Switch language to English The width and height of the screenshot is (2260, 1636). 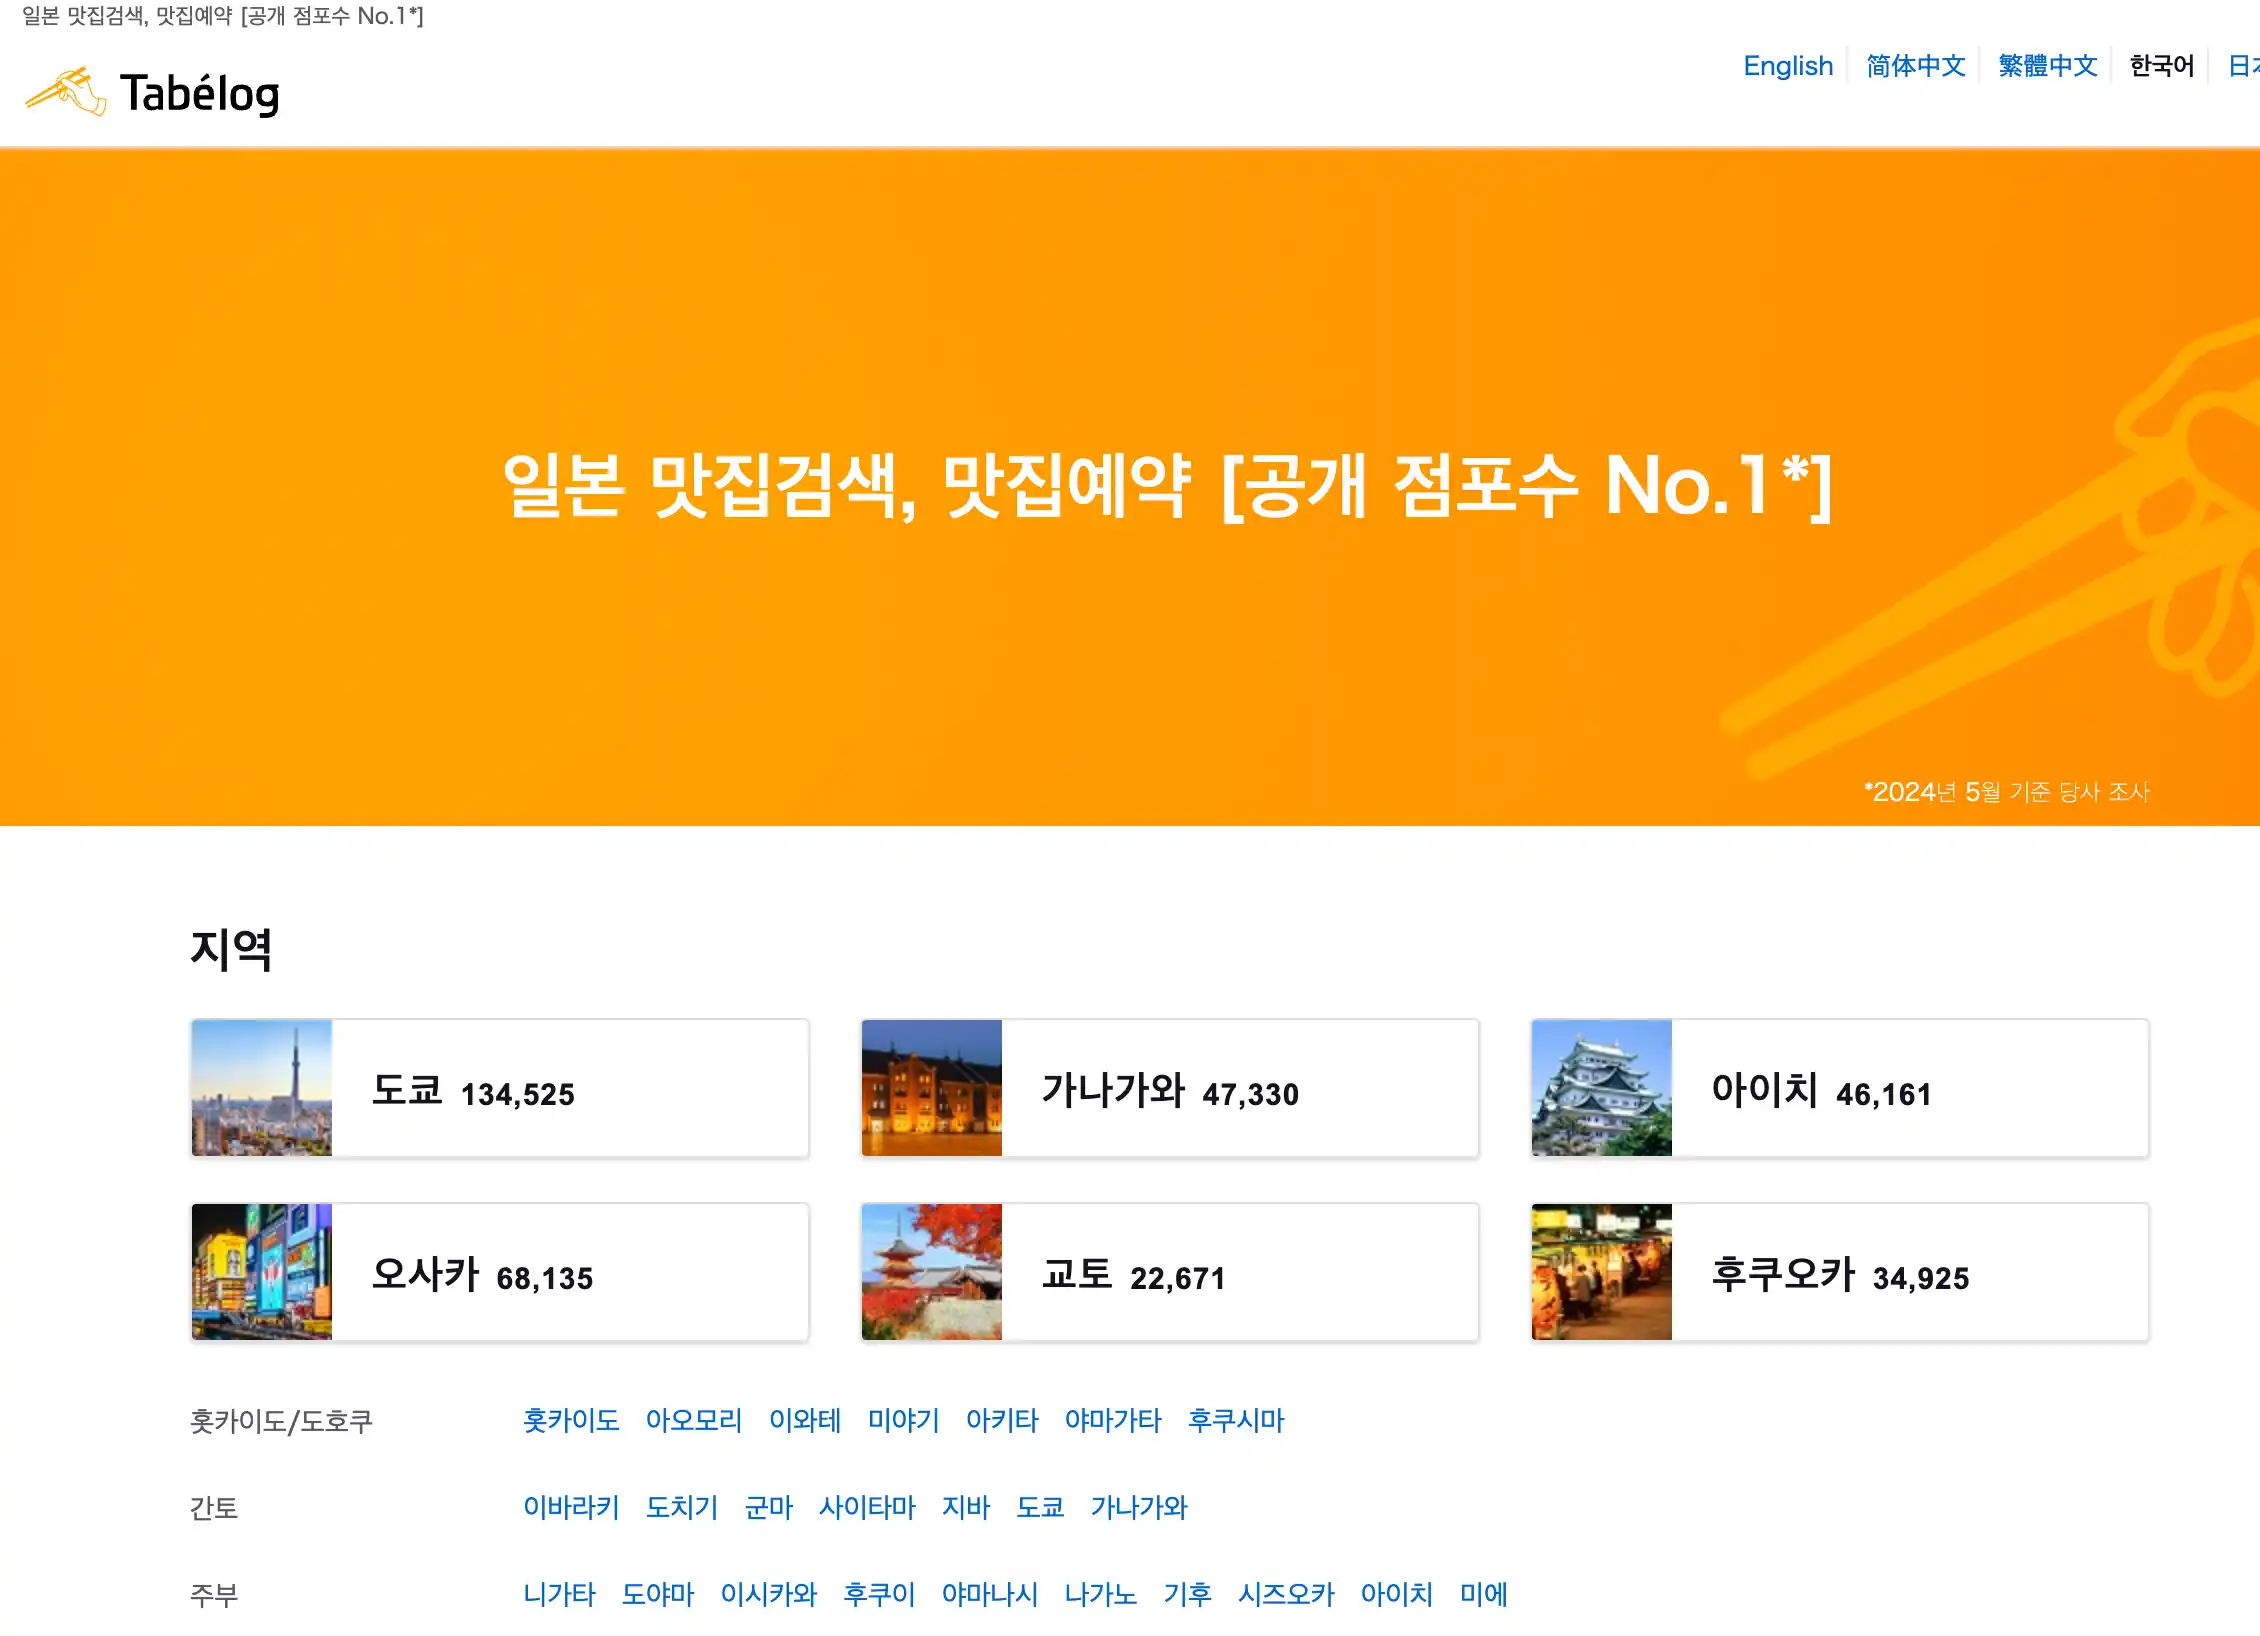(1788, 66)
